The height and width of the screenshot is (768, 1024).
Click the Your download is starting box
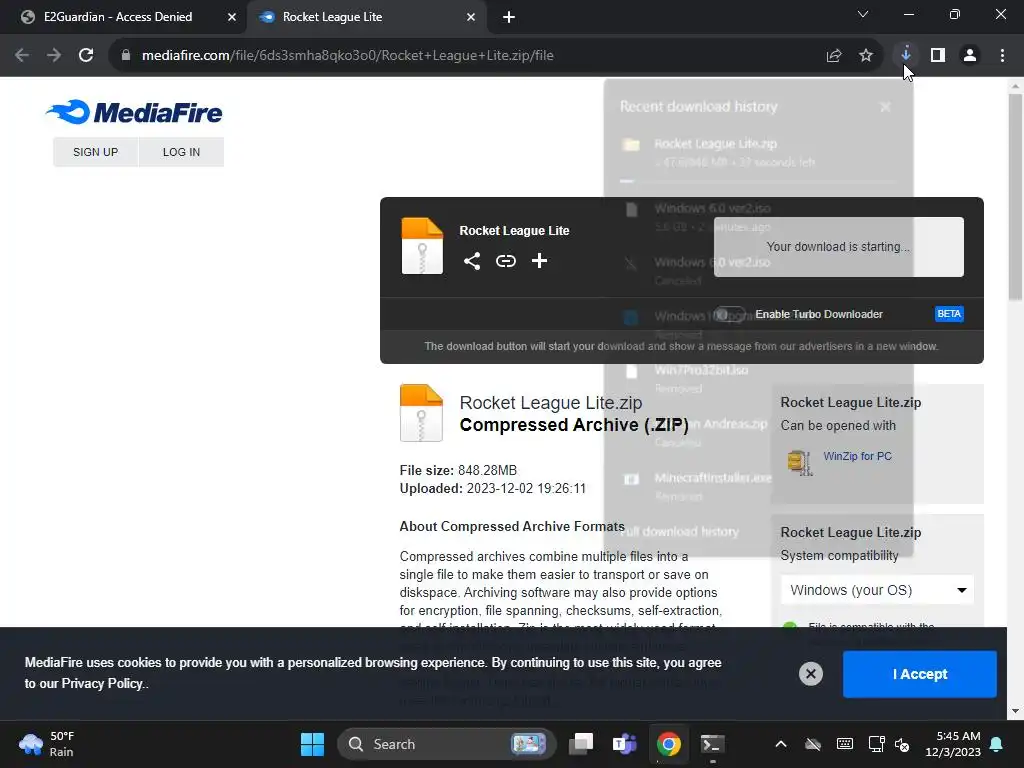click(x=839, y=247)
